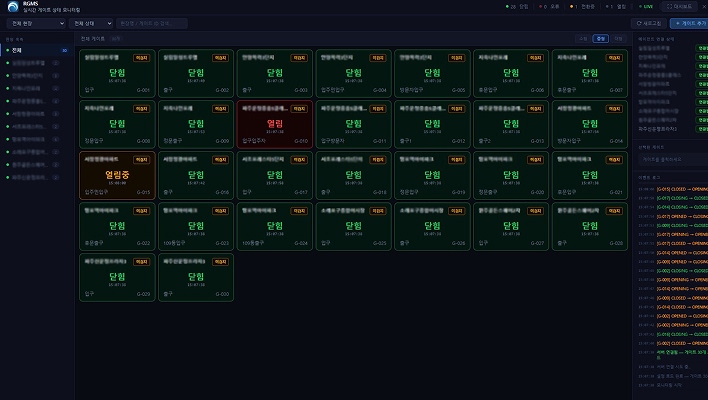This screenshot has height=400, width=708.
Task: Click the orange badge on card G-020
Action: coord(535,160)
